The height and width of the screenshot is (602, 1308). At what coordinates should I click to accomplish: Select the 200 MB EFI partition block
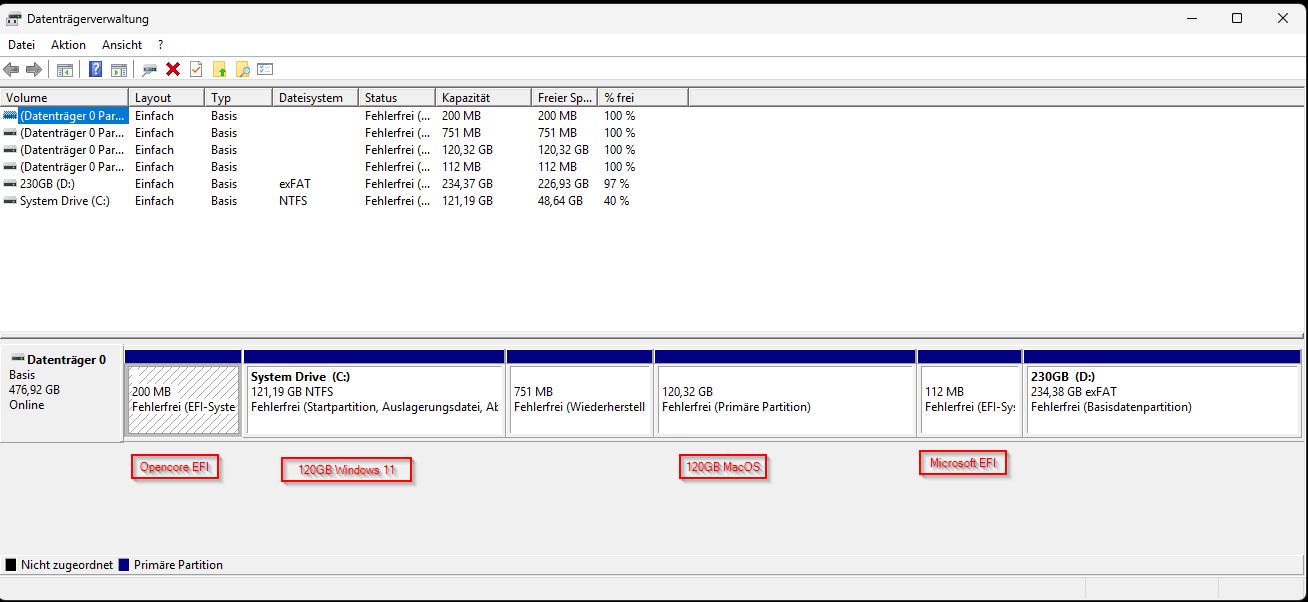(183, 399)
